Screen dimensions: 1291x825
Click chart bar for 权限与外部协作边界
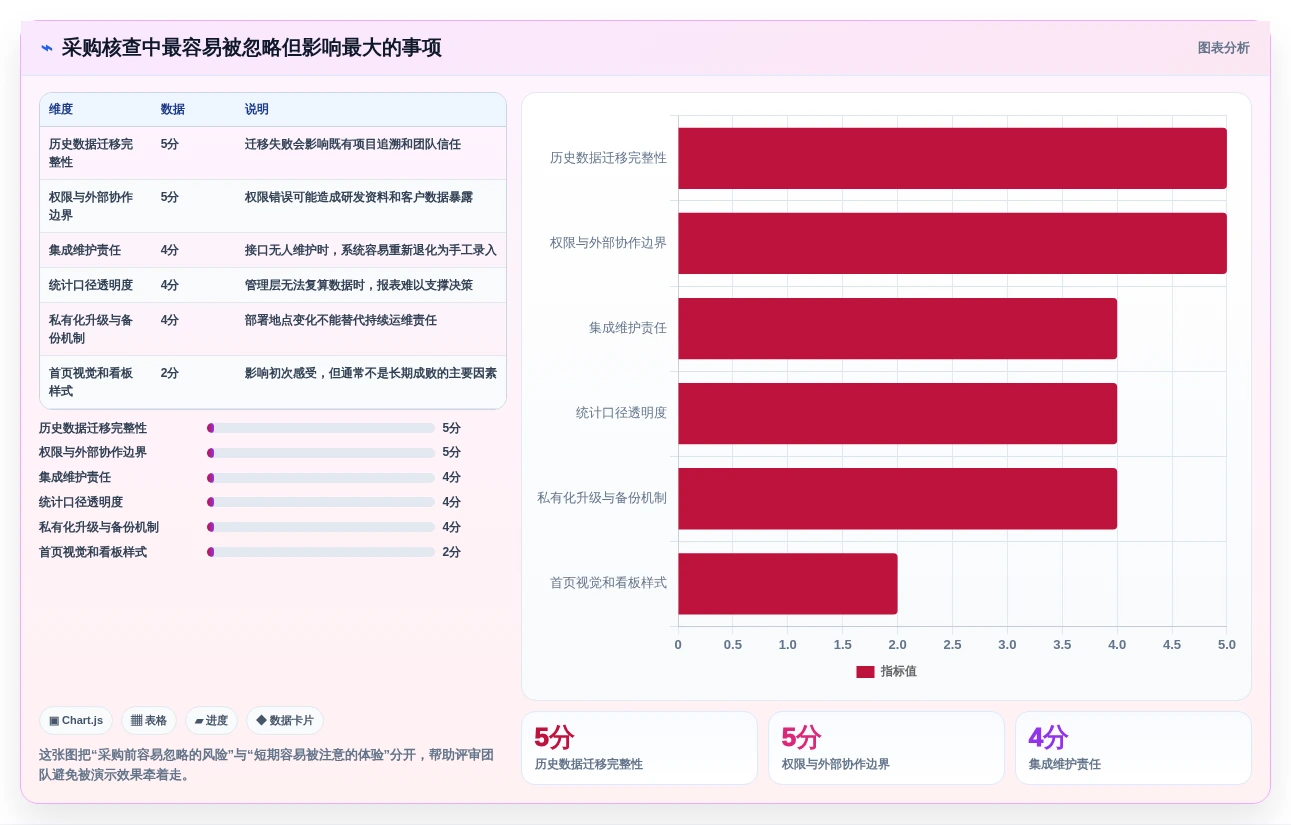pos(952,243)
